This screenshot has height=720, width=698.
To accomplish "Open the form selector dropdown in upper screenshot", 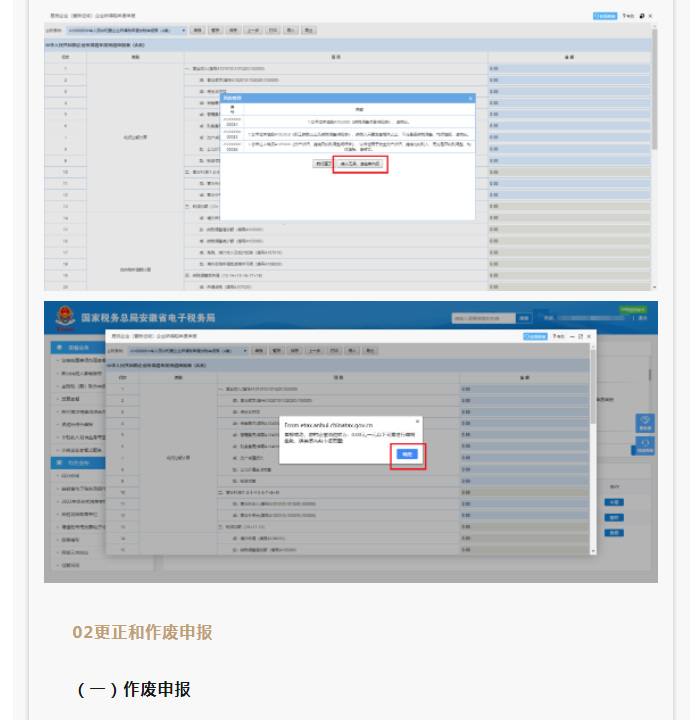I will click(127, 30).
